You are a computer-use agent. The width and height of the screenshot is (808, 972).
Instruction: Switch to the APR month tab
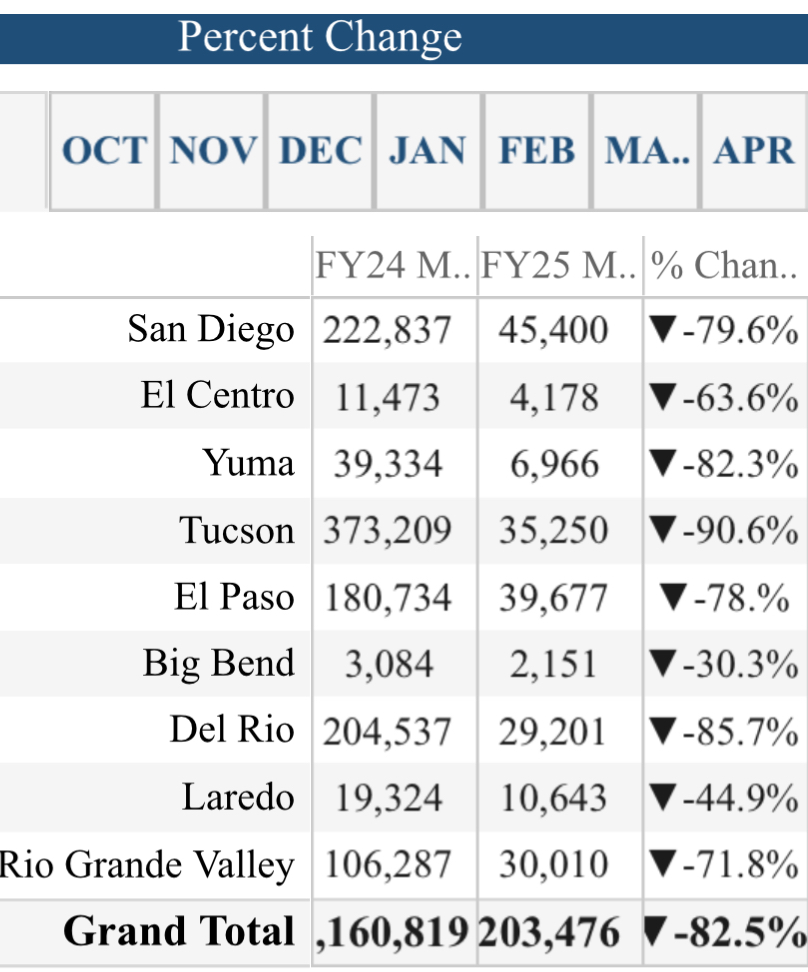pyautogui.click(x=754, y=151)
